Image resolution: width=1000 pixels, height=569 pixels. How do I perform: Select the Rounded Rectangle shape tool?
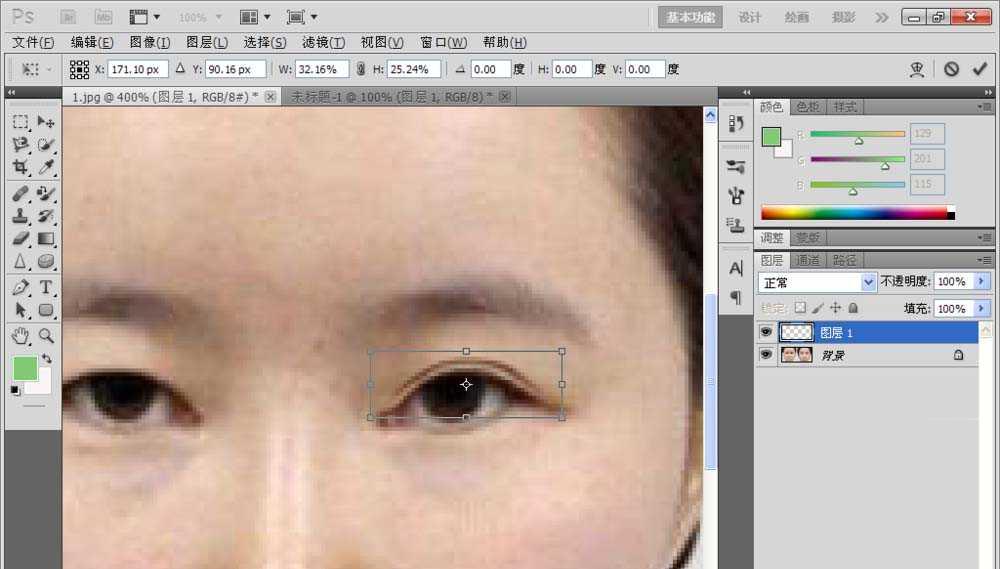(45, 310)
